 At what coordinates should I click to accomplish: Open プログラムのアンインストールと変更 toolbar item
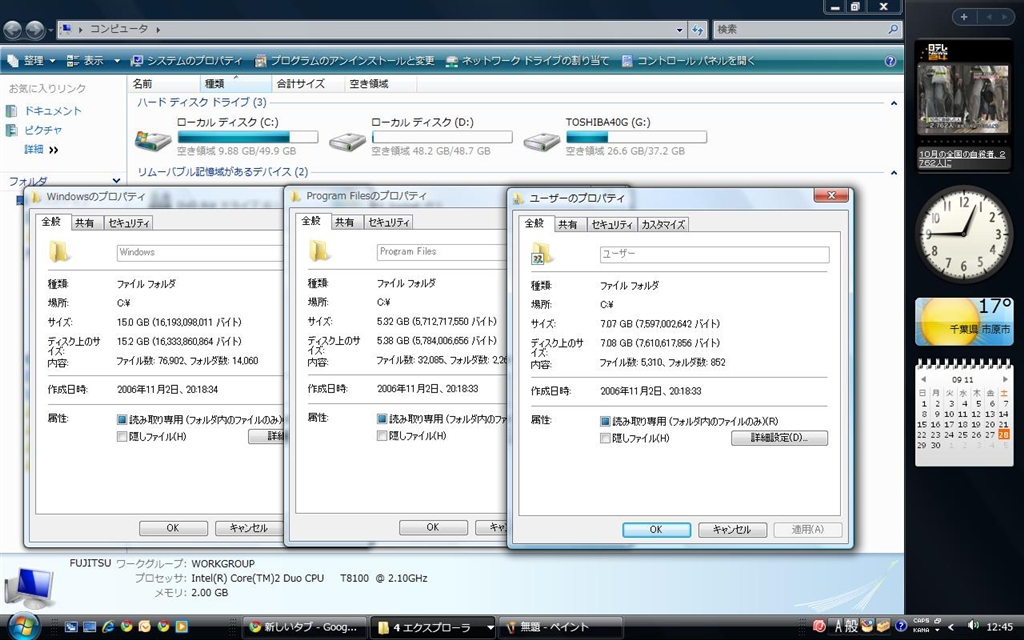coord(344,61)
